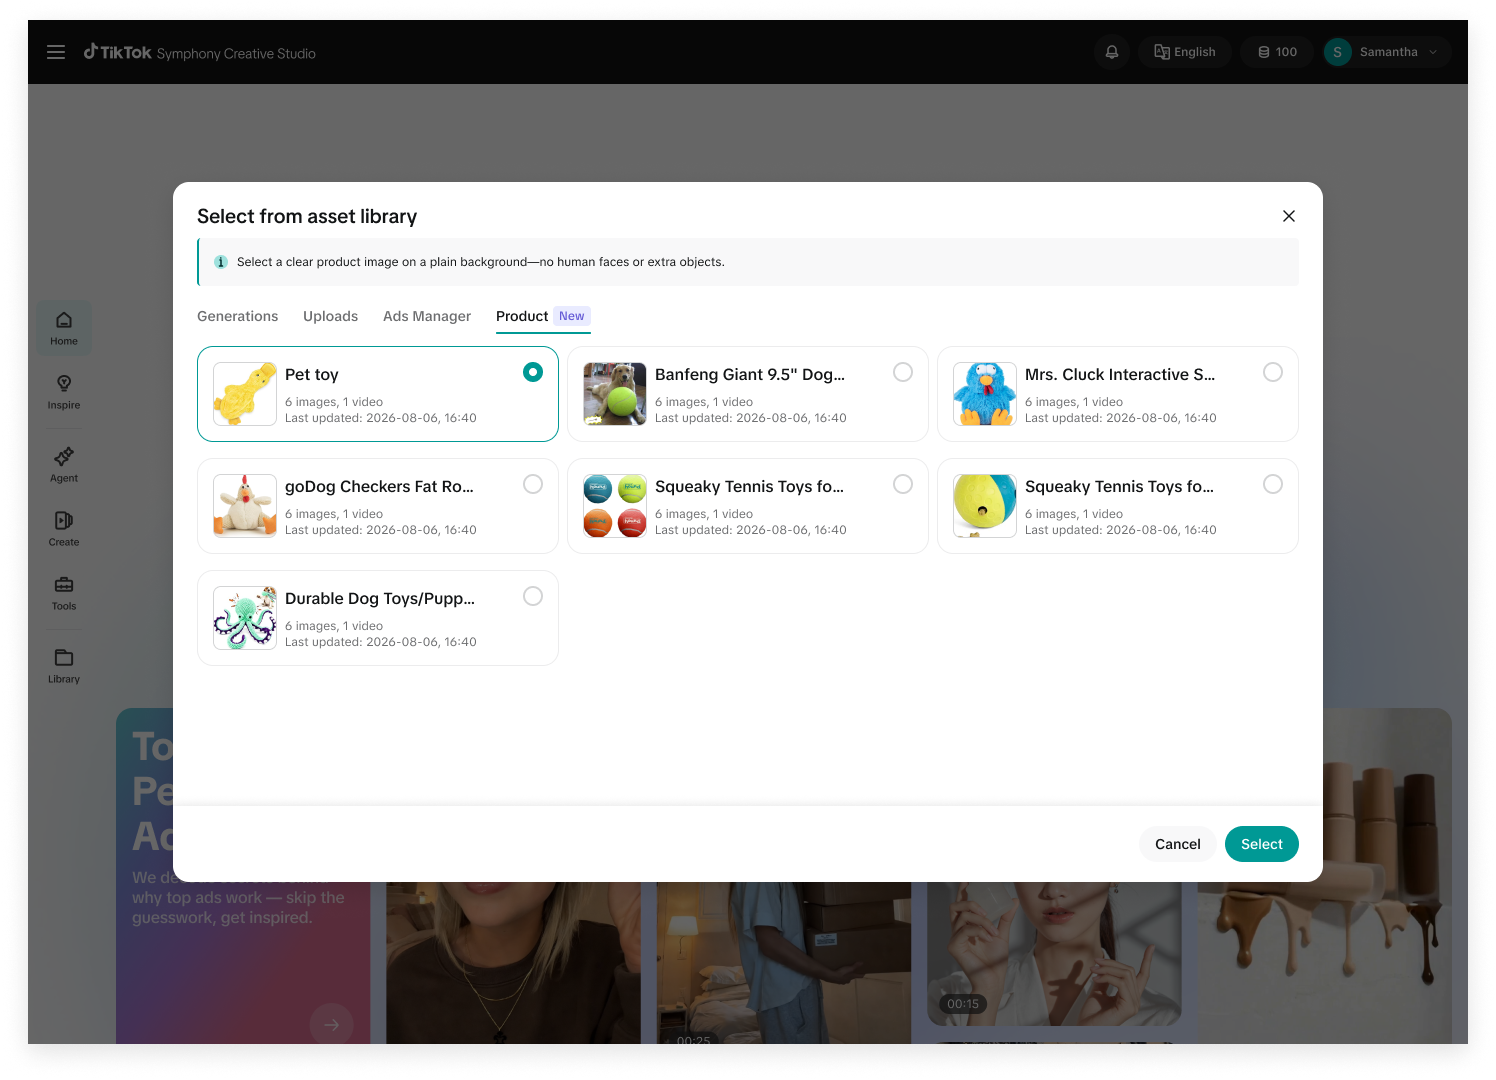1496x1080 pixels.
Task: Click the Durable Dog Toys/Pupp... title
Action: 380,598
